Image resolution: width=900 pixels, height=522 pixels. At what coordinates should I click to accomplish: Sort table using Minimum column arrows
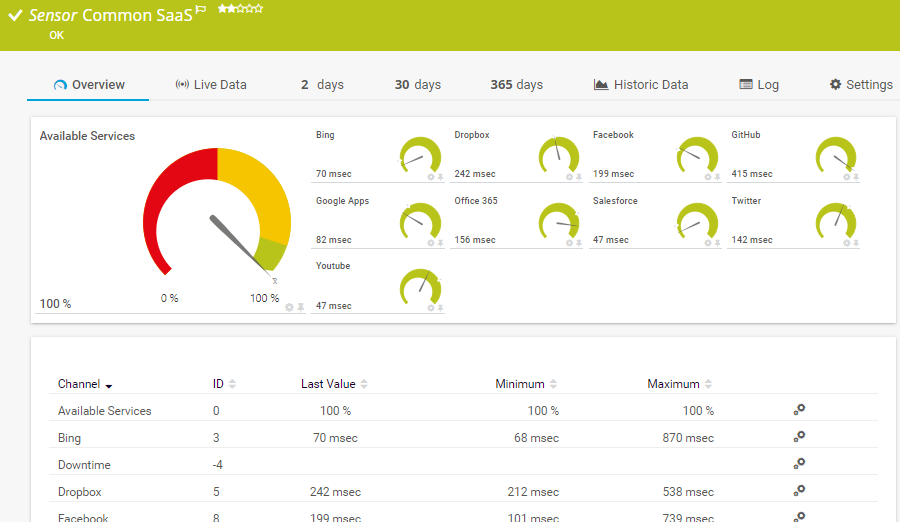tap(553, 384)
